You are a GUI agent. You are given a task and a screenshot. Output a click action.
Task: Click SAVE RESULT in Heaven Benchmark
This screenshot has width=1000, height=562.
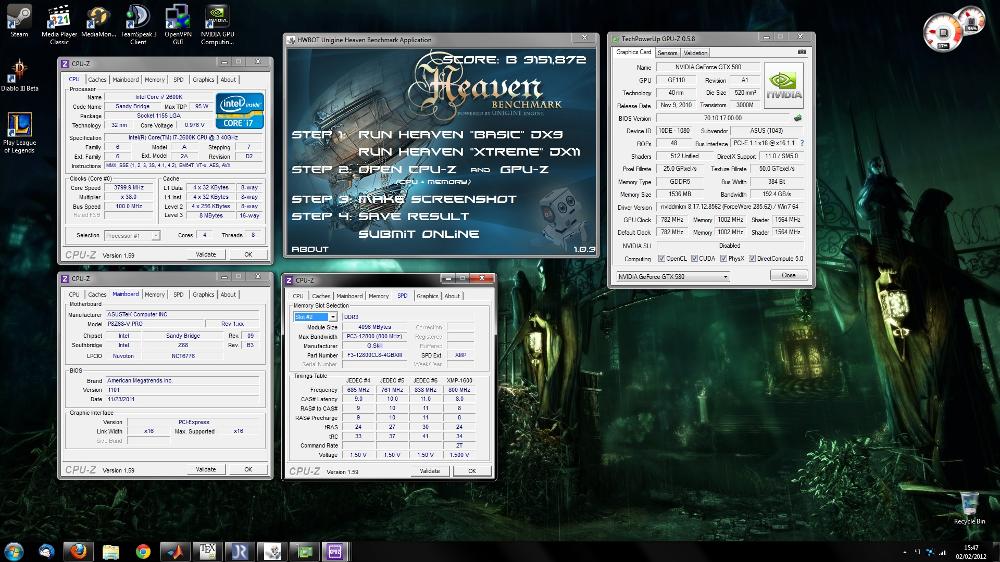pyautogui.click(x=413, y=216)
